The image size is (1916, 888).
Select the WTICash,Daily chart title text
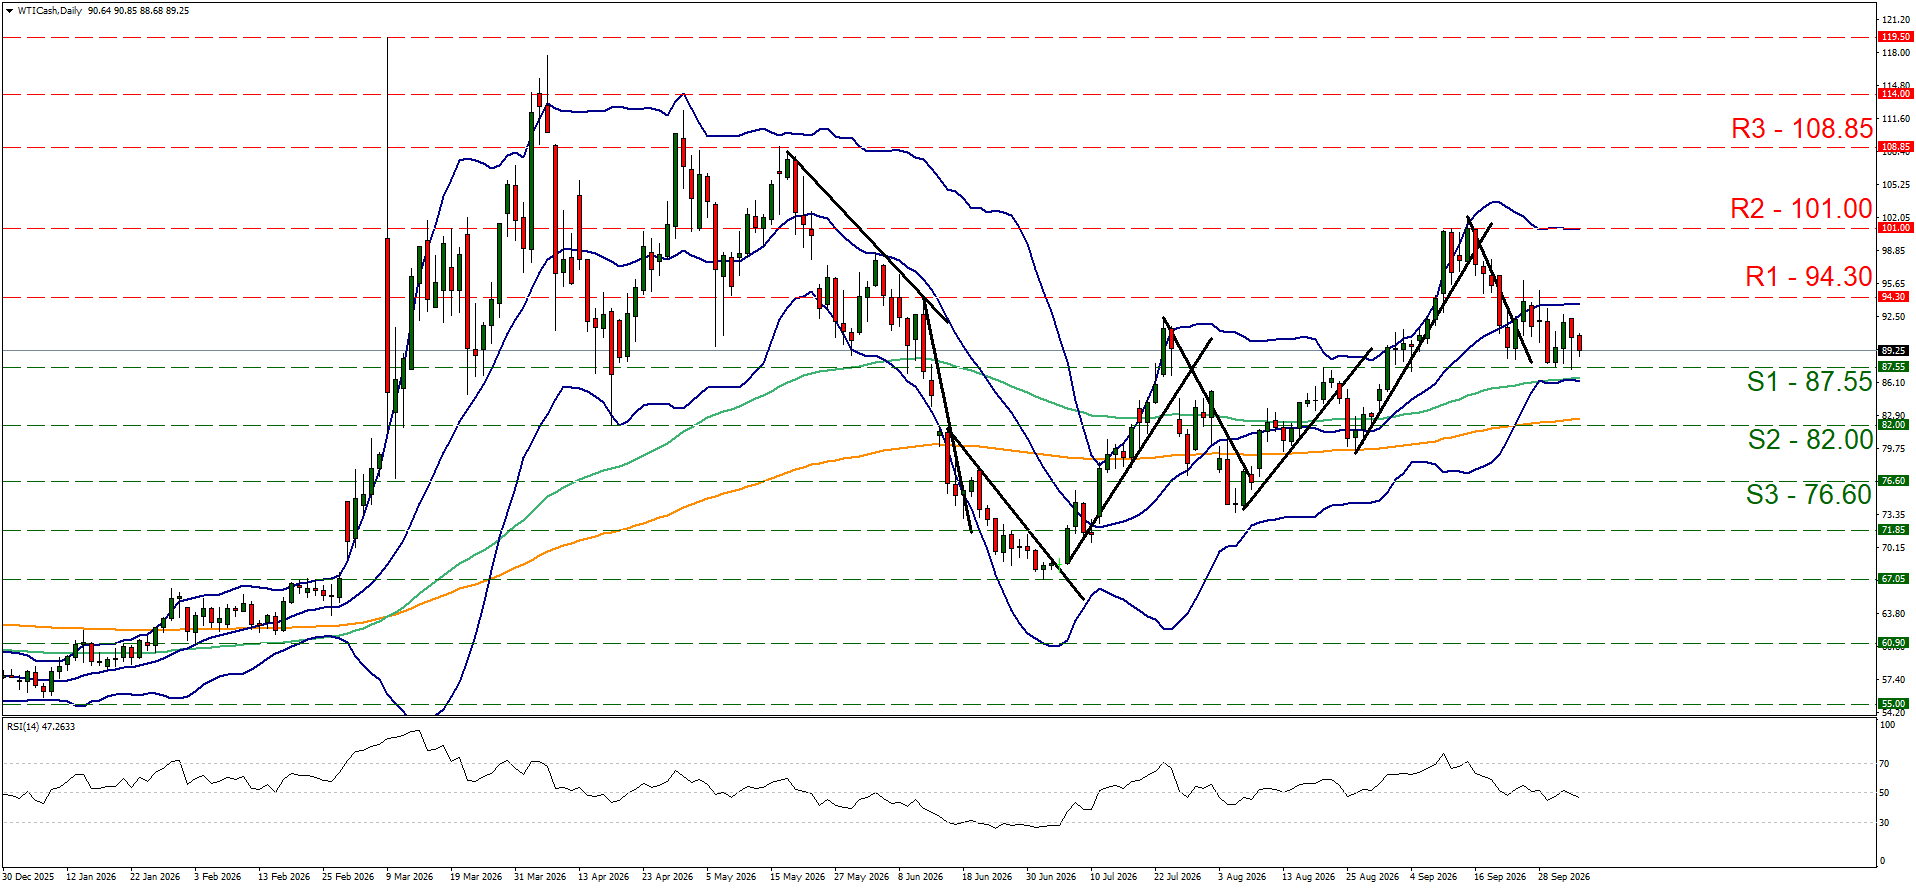(x=50, y=11)
